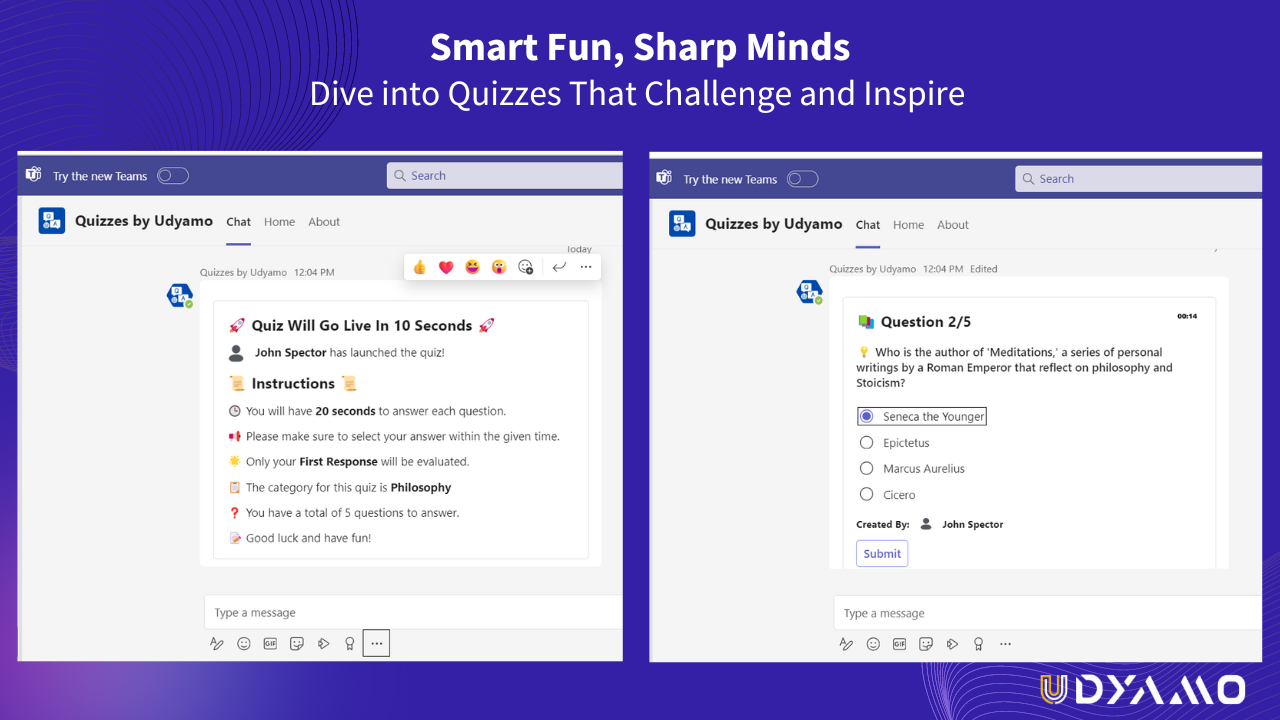Submit the quiz answer
Image resolution: width=1280 pixels, height=720 pixels.
pyautogui.click(x=882, y=553)
